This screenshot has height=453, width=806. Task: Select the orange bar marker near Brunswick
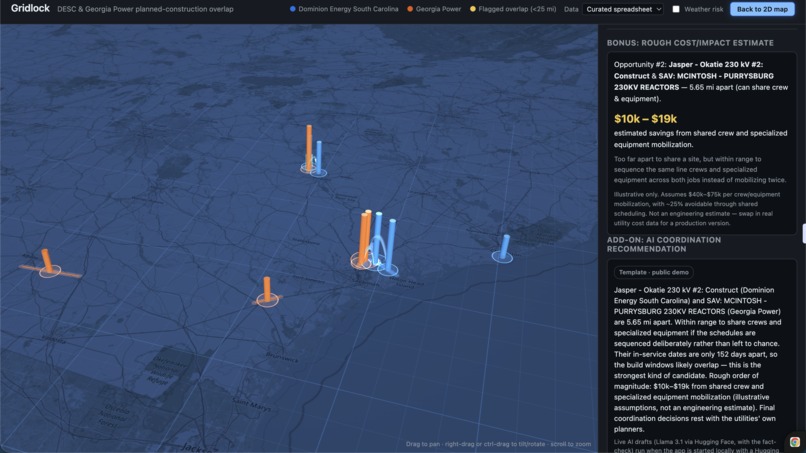267,289
